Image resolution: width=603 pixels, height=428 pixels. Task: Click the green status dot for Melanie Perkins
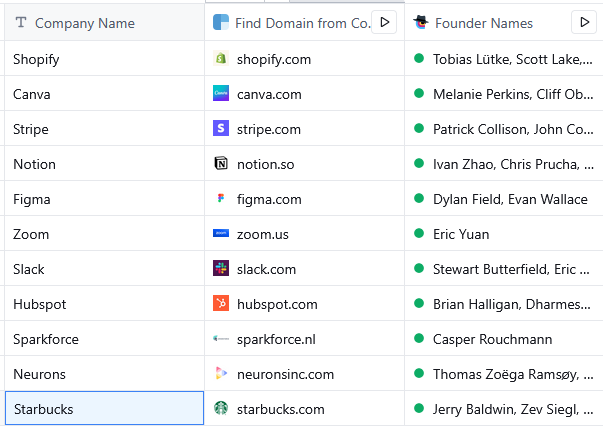419,93
